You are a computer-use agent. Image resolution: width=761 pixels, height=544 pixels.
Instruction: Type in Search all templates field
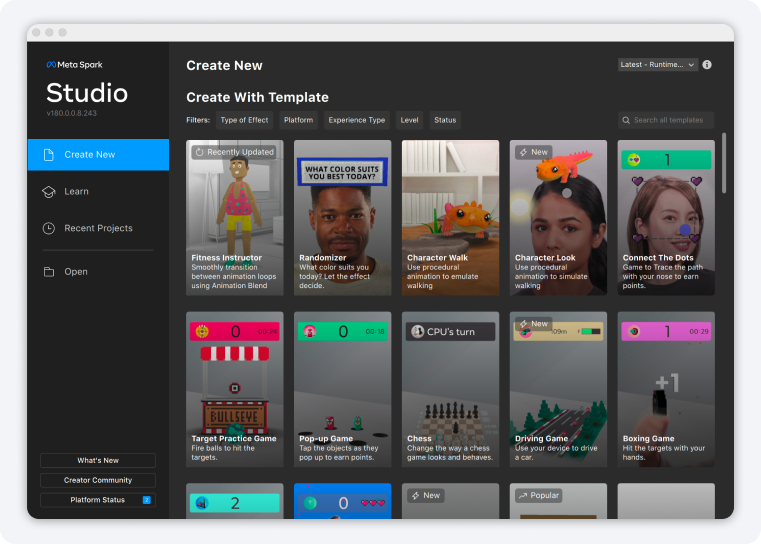(670, 120)
